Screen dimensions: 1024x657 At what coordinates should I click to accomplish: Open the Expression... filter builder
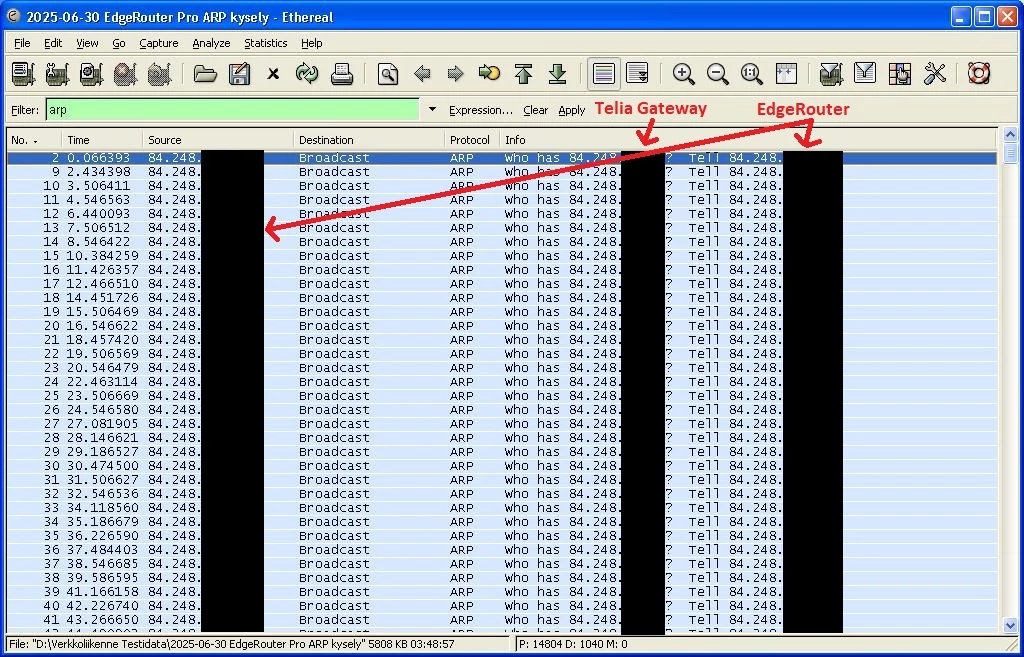coord(481,110)
